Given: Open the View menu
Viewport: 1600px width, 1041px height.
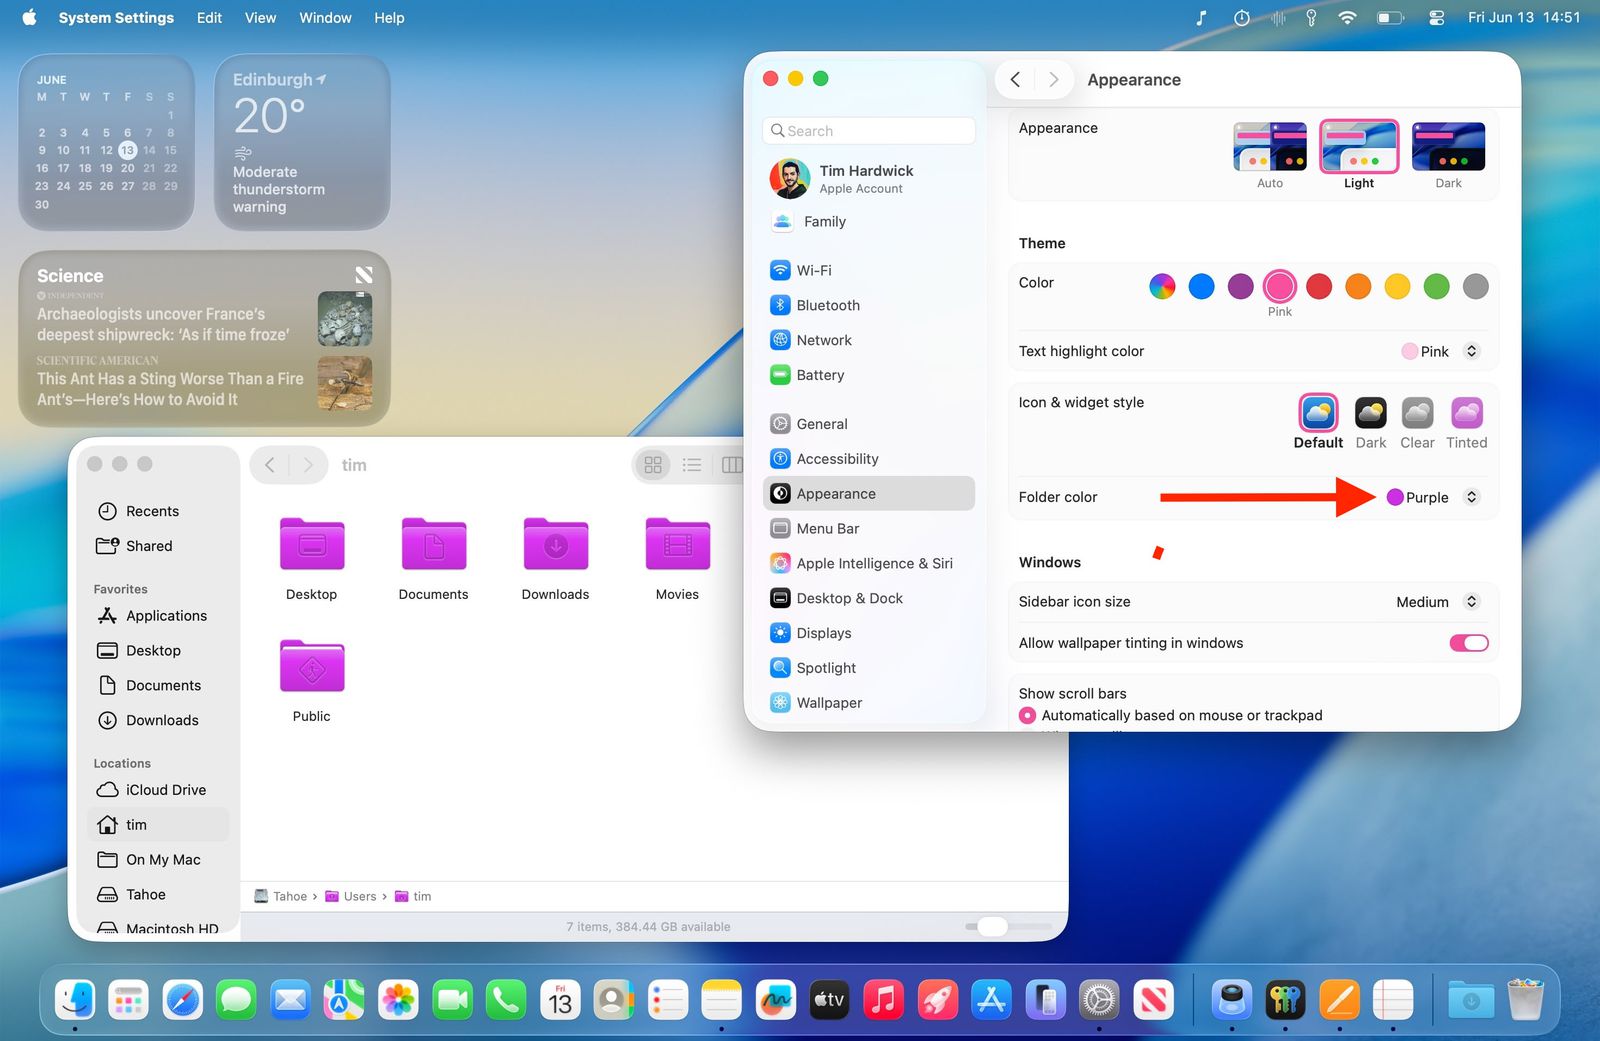Looking at the screenshot, I should (x=260, y=17).
